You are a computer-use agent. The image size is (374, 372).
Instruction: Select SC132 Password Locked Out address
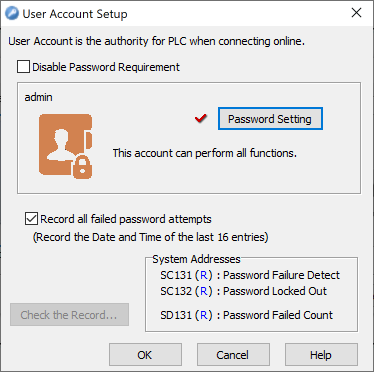tap(243, 291)
